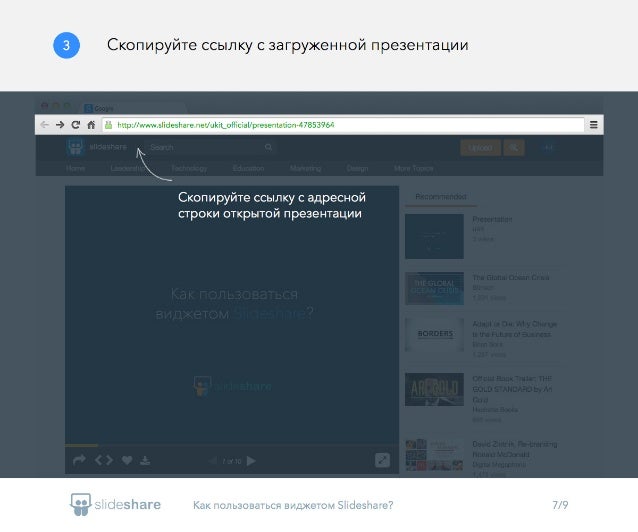Select the slideshare.net URL in address bar
Viewport: 638px width, 532px height.
[x=226, y=125]
